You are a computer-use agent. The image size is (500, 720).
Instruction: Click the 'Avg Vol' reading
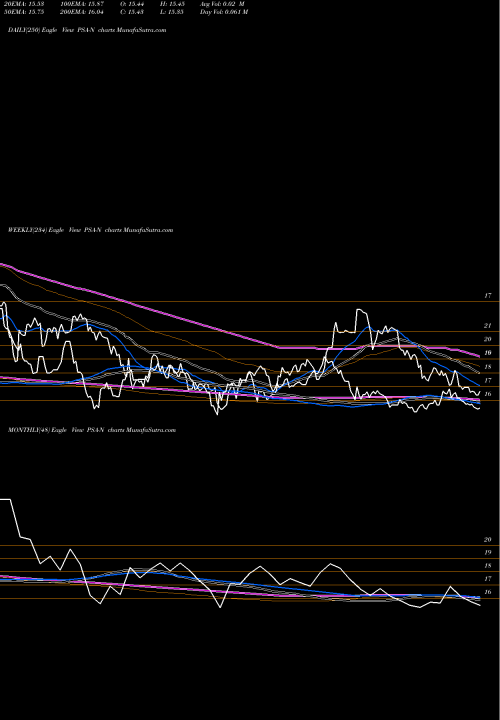coord(222,4)
